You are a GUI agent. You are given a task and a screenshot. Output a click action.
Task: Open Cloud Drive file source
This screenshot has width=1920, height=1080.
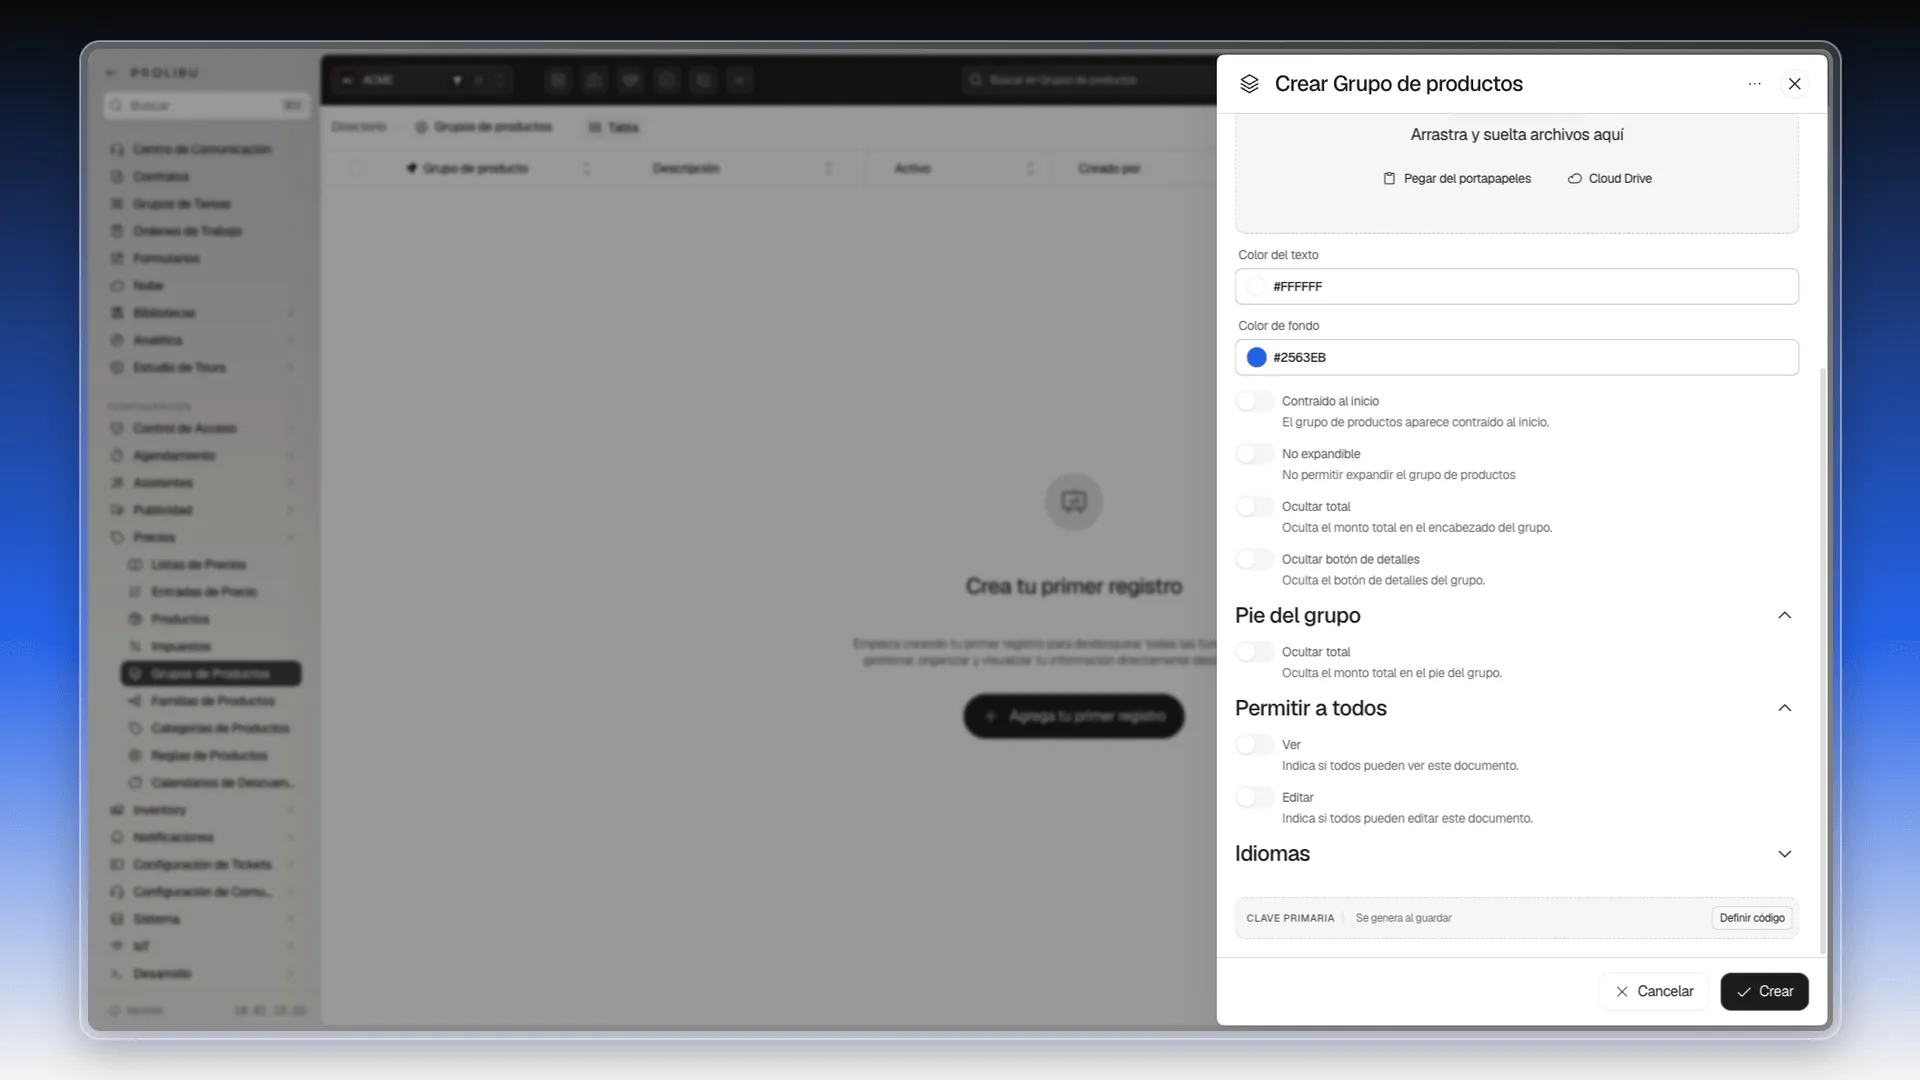[x=1610, y=178]
